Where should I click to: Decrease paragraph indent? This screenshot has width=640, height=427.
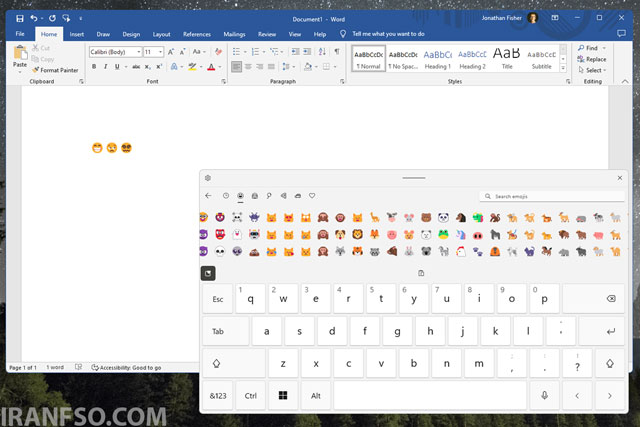[x=295, y=51]
